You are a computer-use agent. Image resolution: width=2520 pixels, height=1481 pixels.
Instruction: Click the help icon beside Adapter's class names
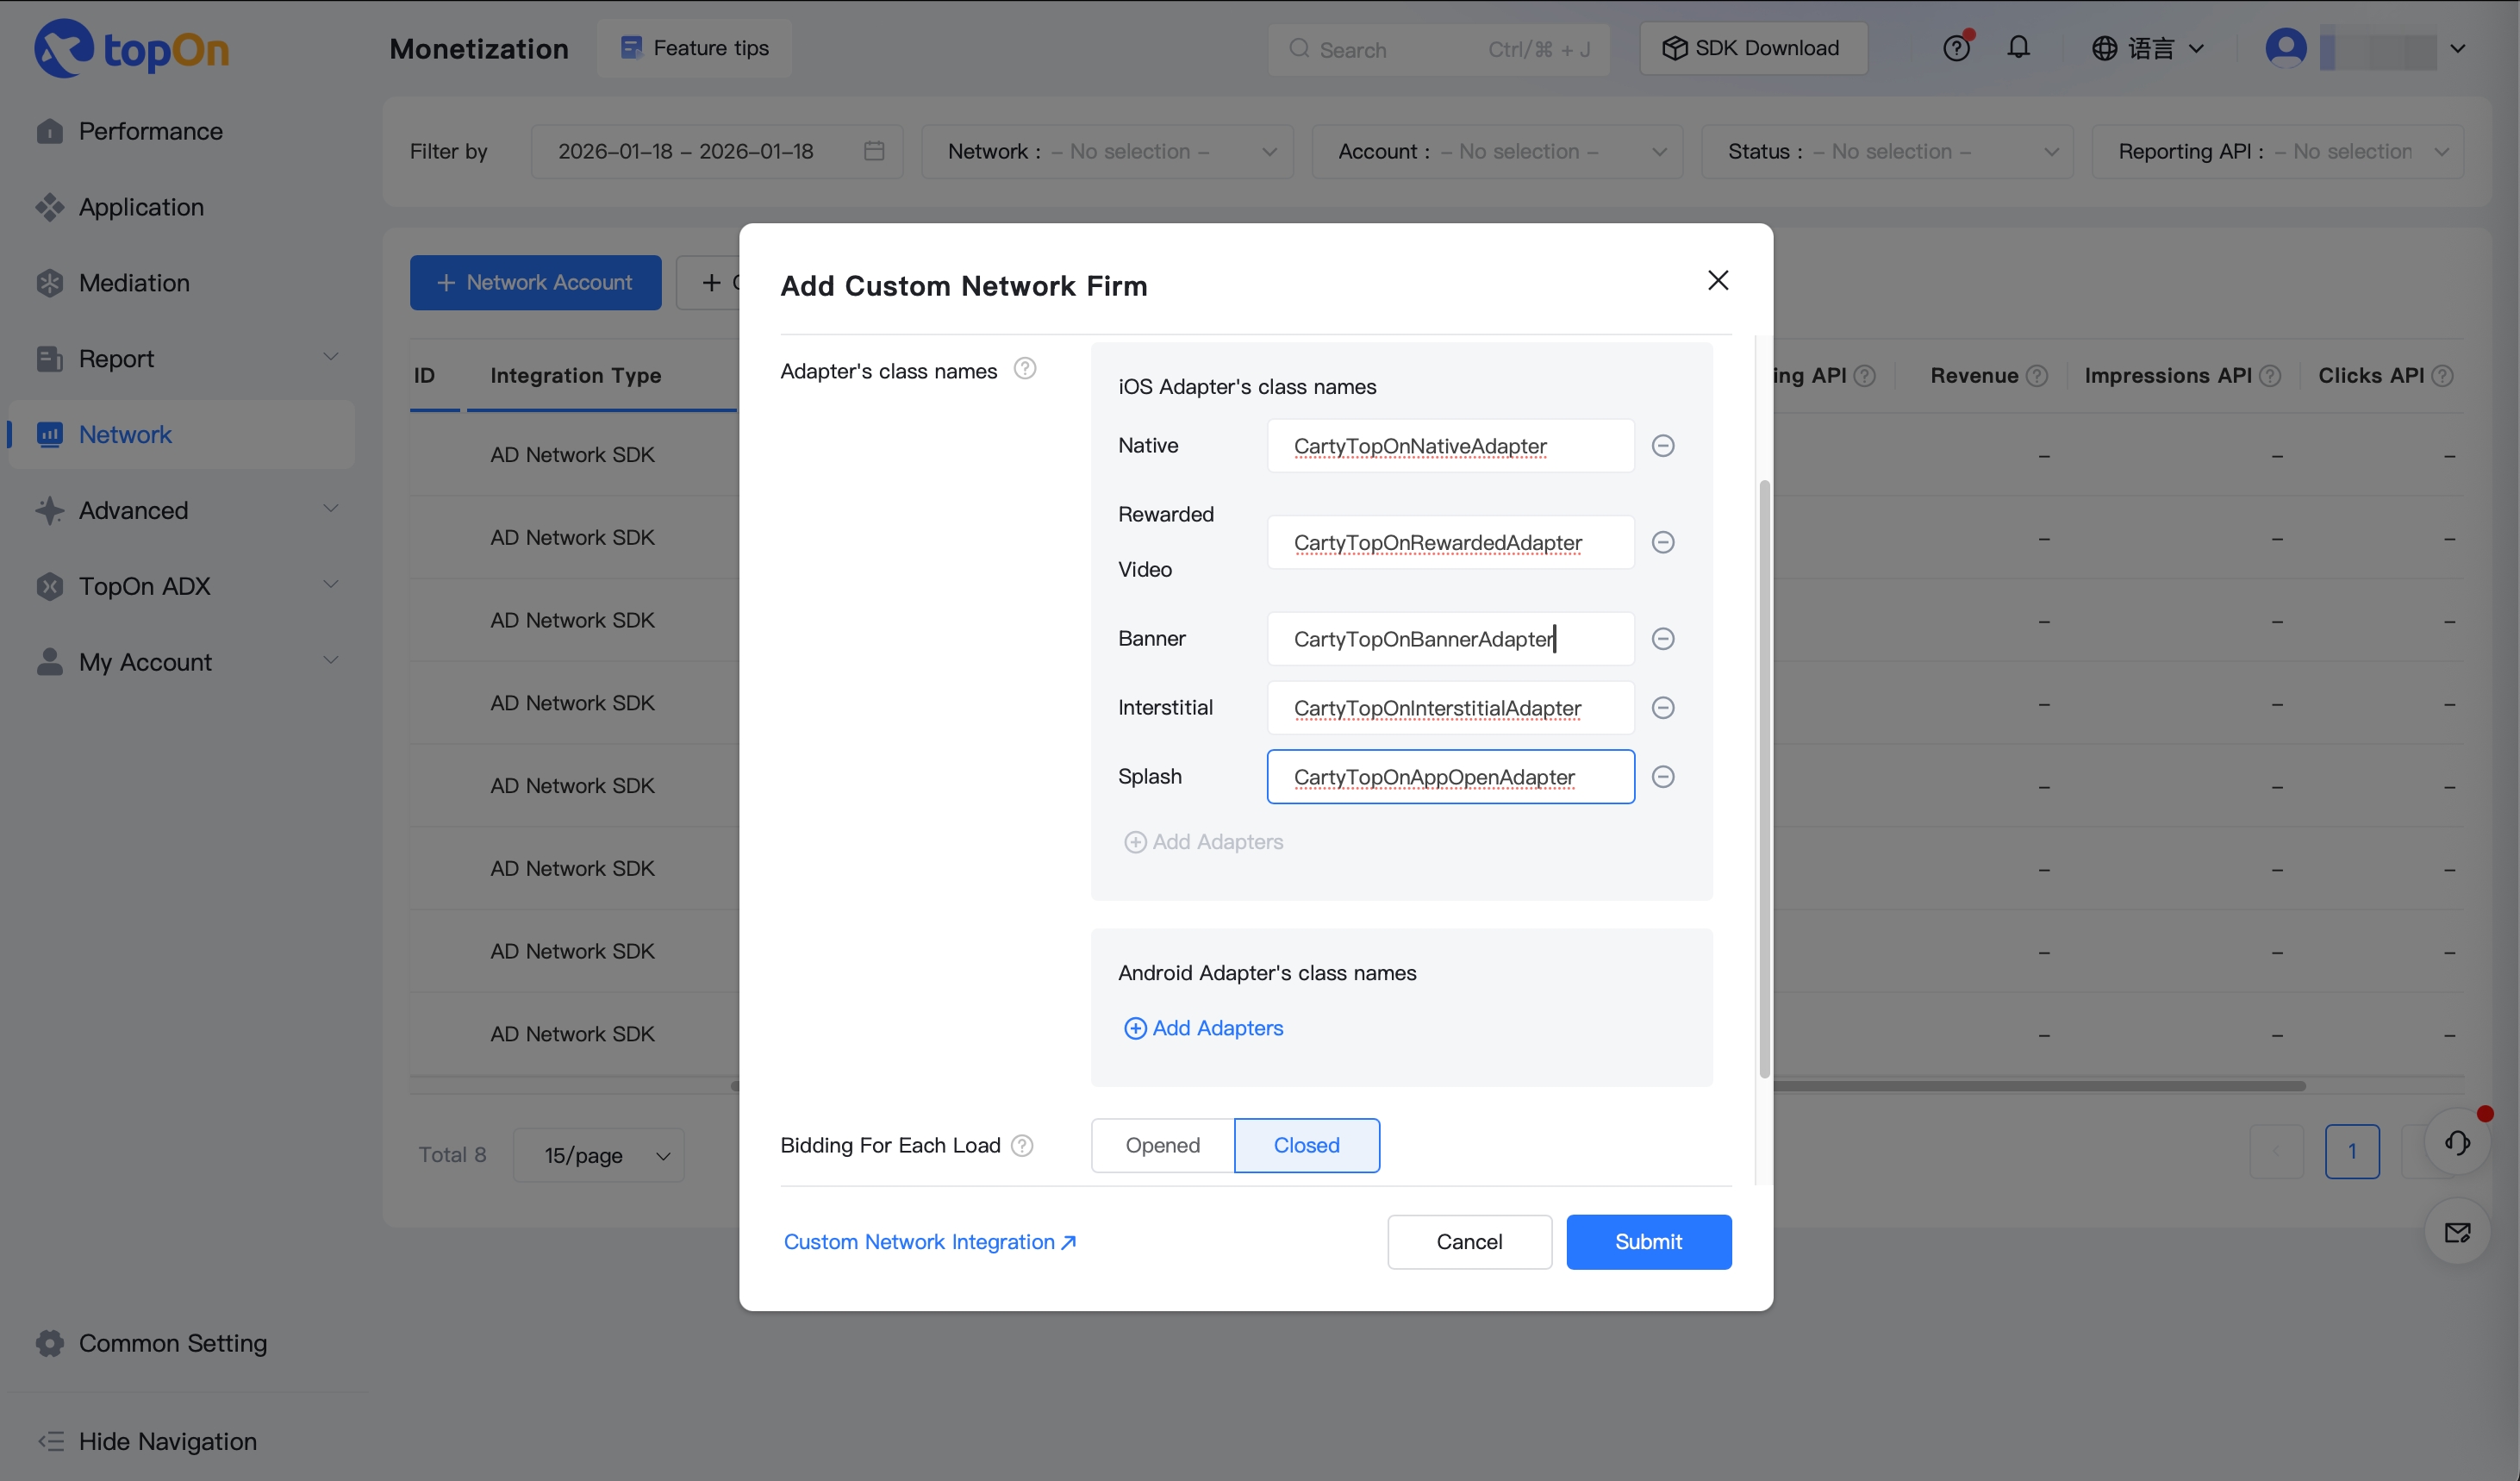click(1025, 368)
